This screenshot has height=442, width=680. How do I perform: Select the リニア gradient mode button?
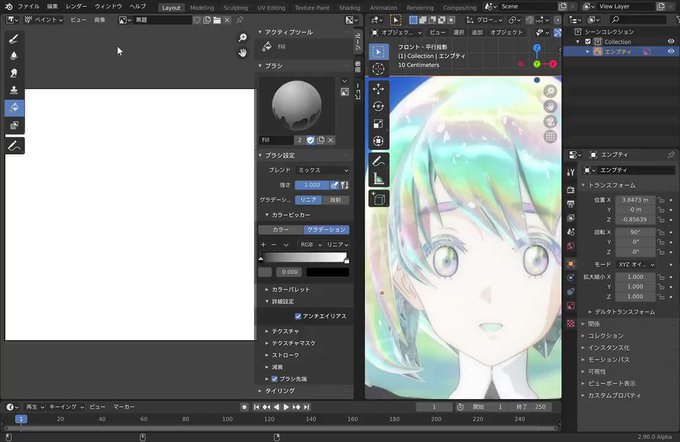point(309,200)
